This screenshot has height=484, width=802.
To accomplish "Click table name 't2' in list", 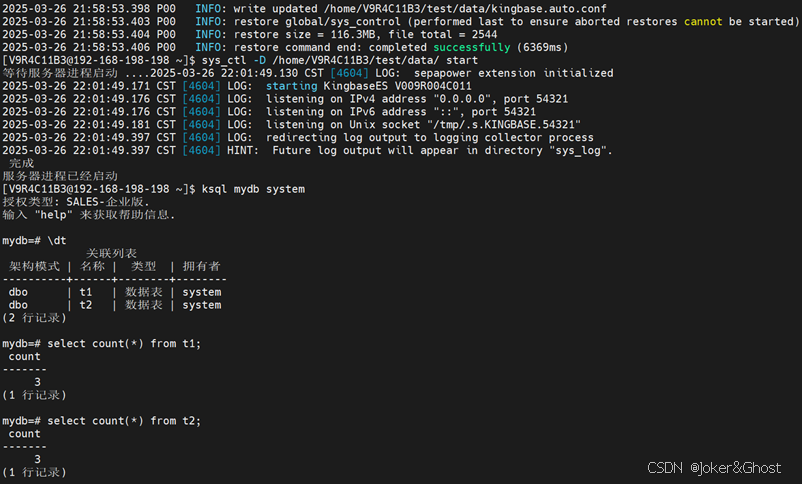I will click(x=86, y=305).
